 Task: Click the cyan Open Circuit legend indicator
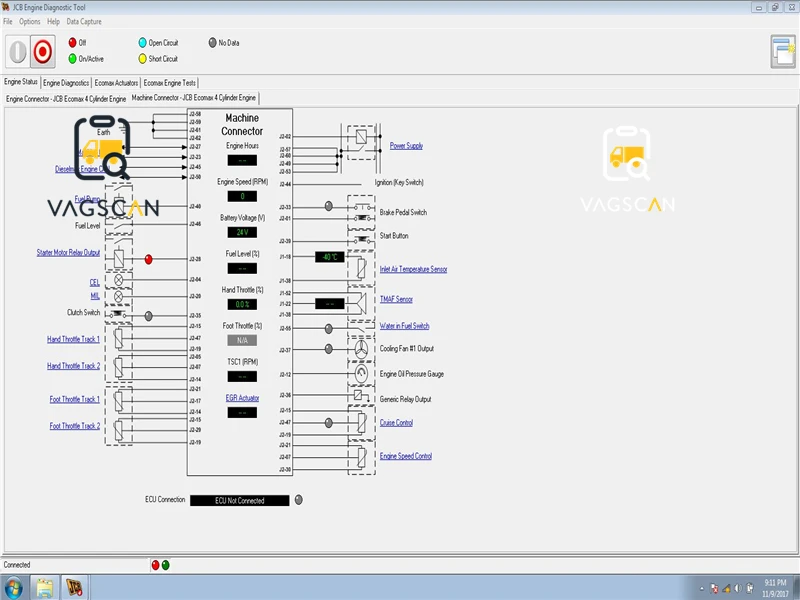click(x=142, y=42)
